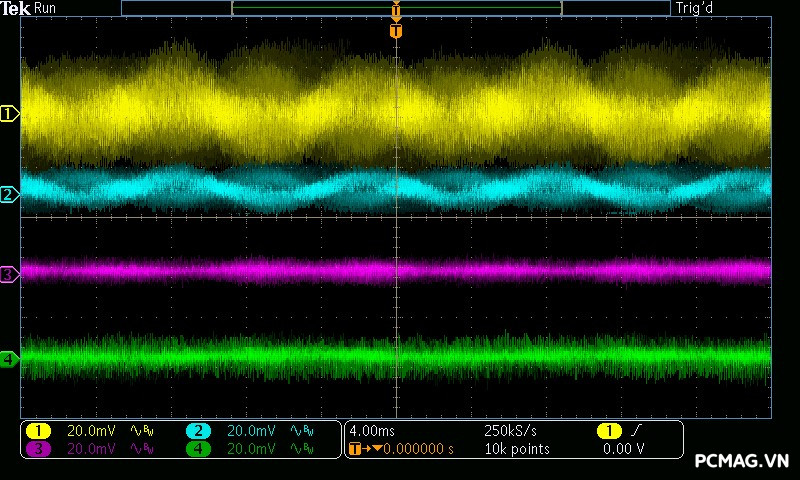The height and width of the screenshot is (480, 800).
Task: Click the Run acquisition status label
Action: 46,8
